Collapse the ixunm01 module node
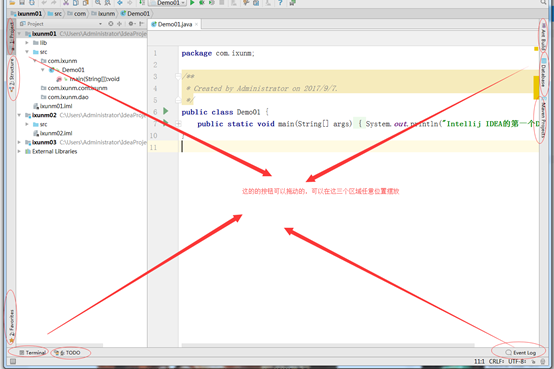The height and width of the screenshot is (369, 554). click(x=19, y=34)
